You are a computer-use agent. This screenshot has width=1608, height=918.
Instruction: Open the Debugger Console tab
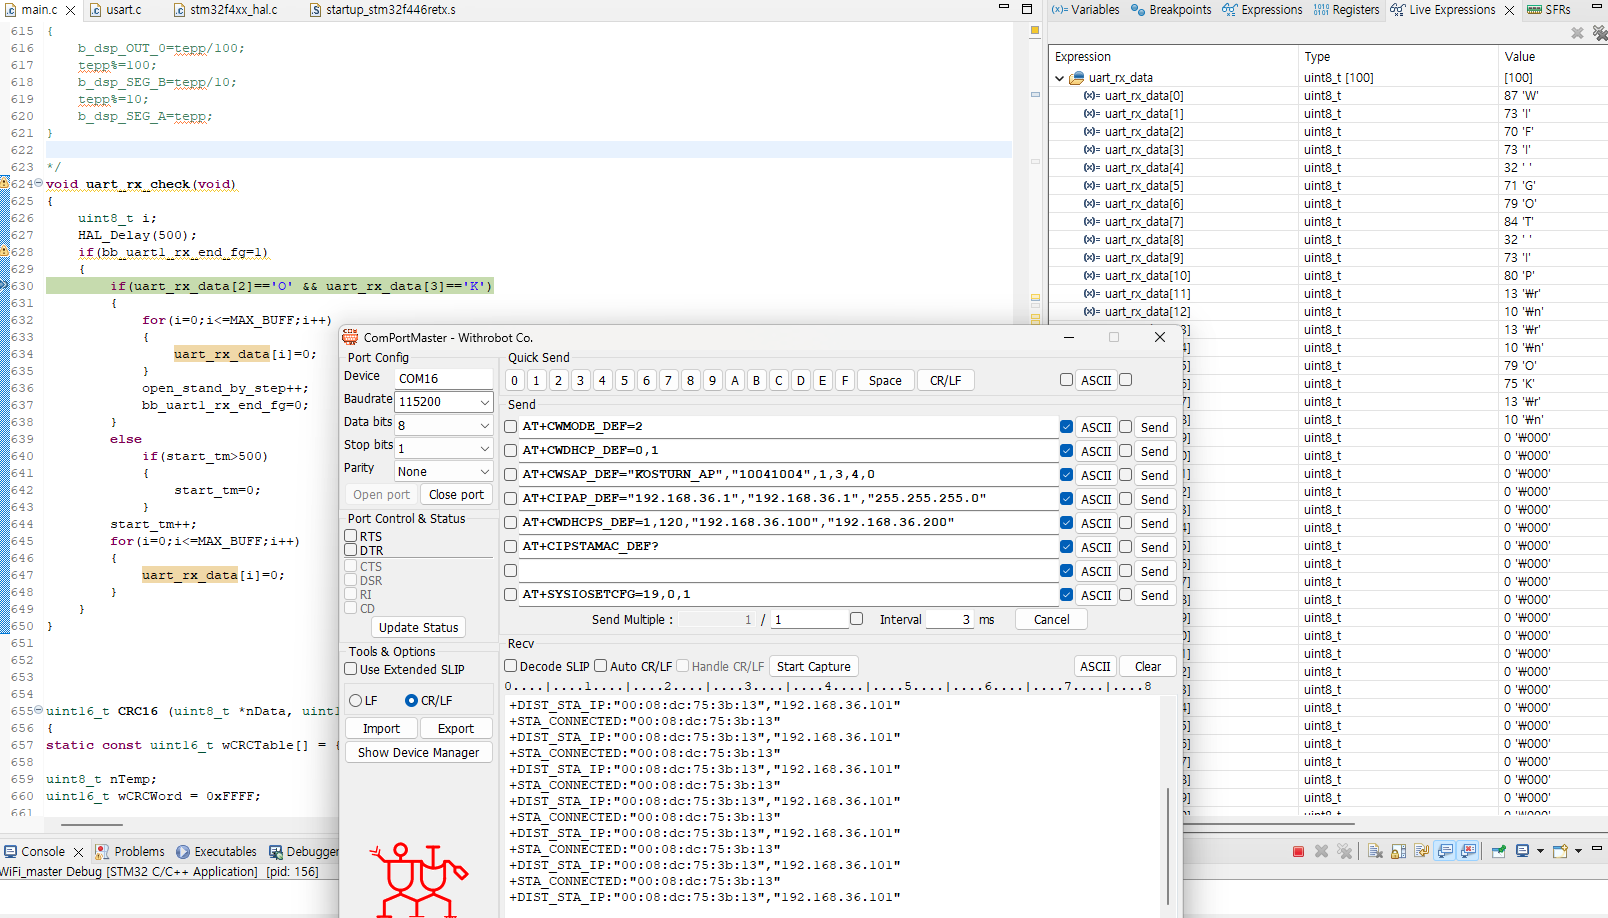click(x=304, y=852)
